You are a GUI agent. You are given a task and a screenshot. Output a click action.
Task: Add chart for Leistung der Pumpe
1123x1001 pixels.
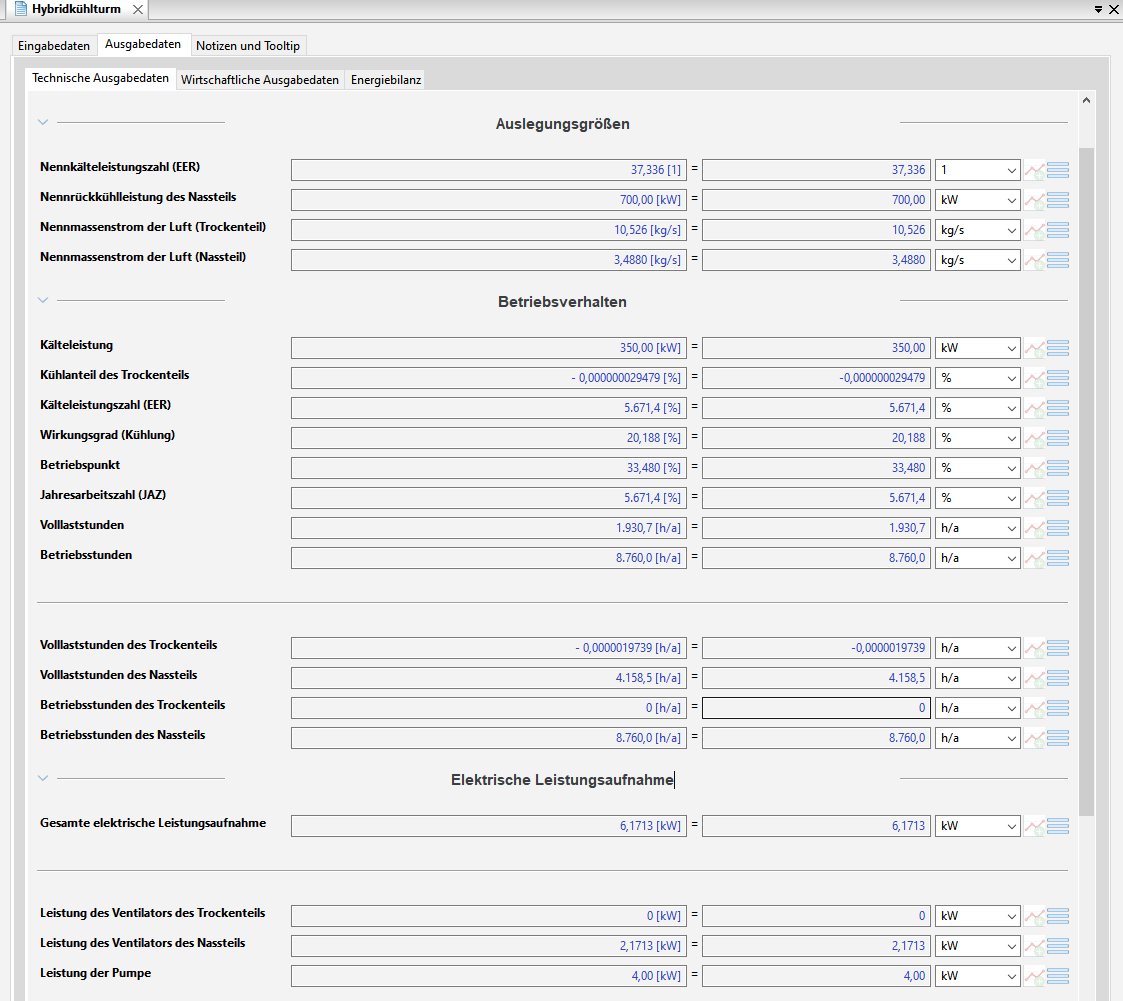[1034, 977]
